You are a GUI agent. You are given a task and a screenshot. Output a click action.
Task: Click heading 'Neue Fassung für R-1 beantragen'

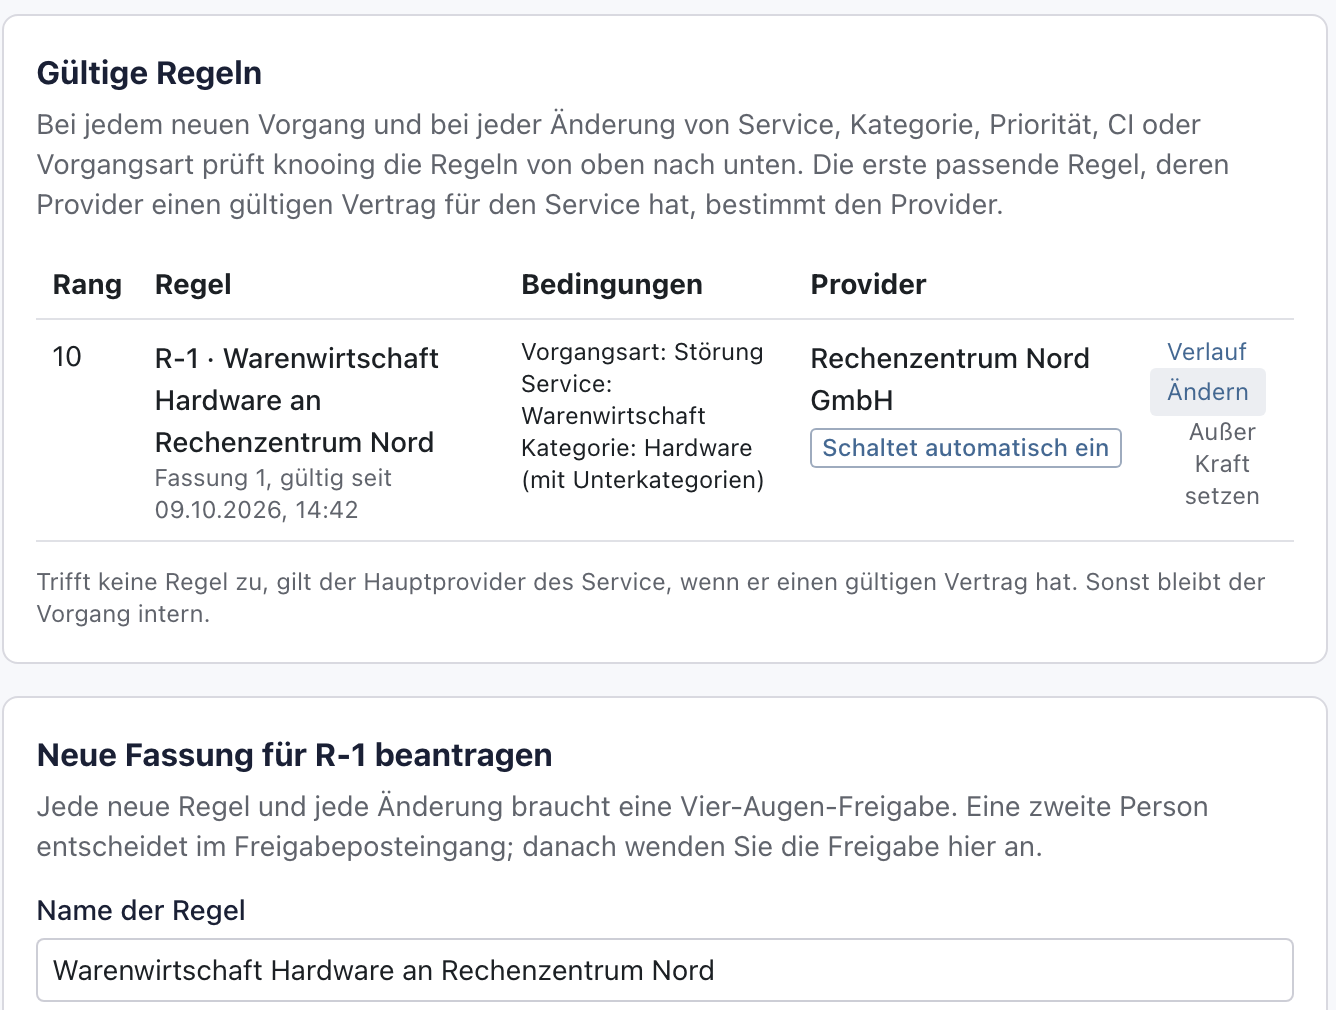(x=294, y=755)
